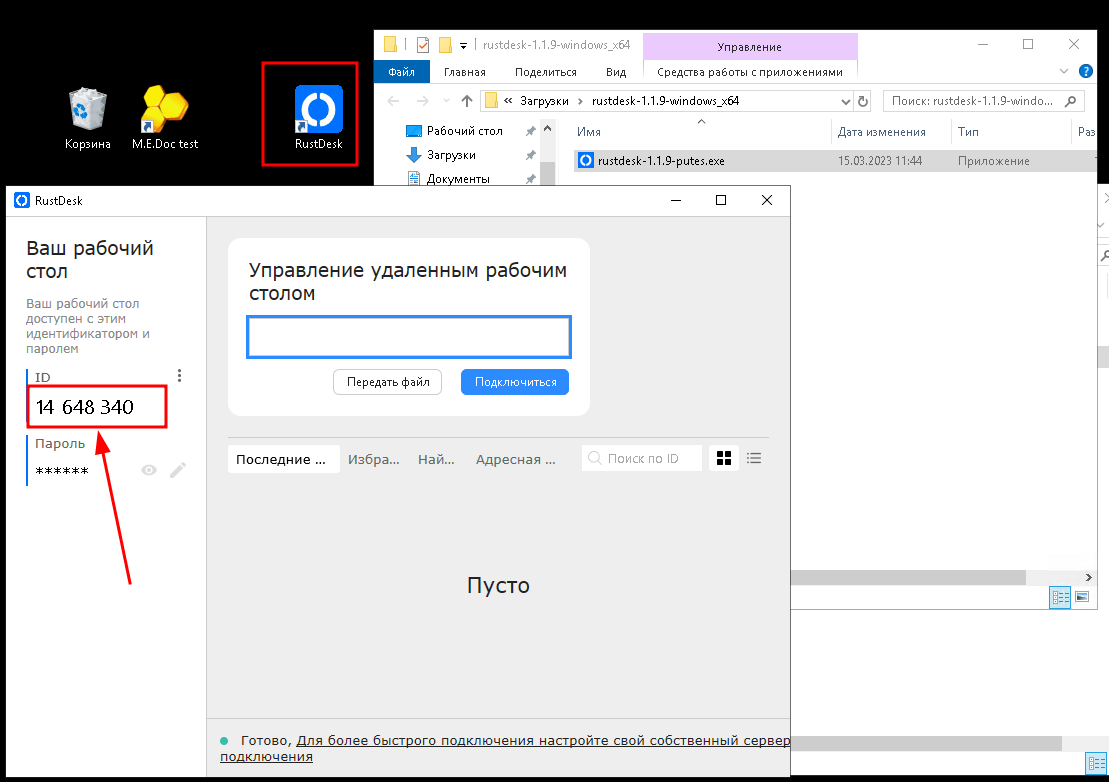Select the Избранное tab in RustDesk
Image resolution: width=1109 pixels, height=782 pixels.
[373, 459]
